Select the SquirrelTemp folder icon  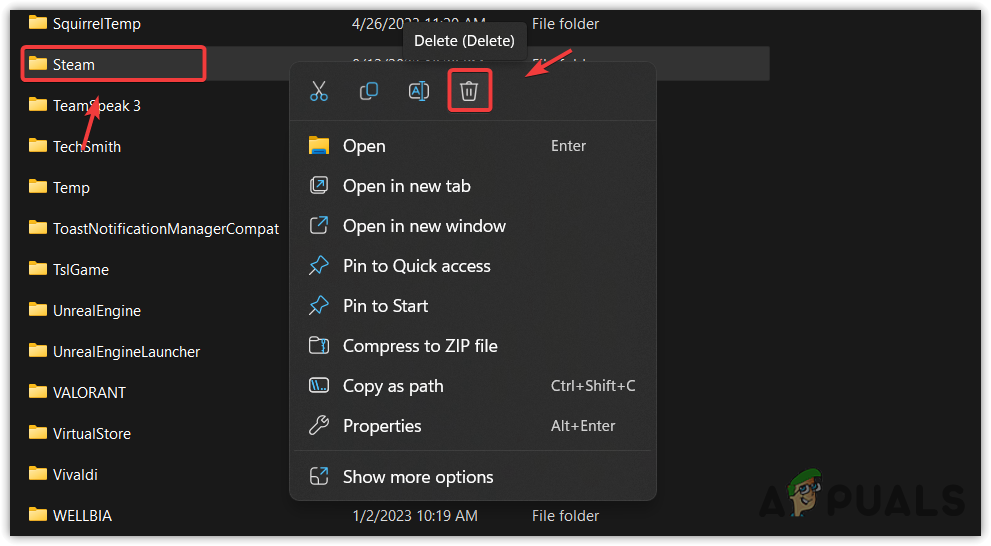coord(38,22)
